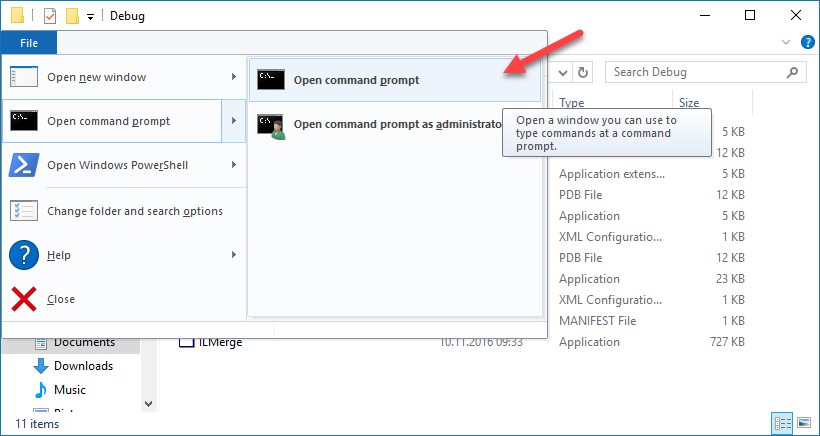Click the New folder icon in title bar
Viewport: 820px width, 436px height.
click(72, 16)
